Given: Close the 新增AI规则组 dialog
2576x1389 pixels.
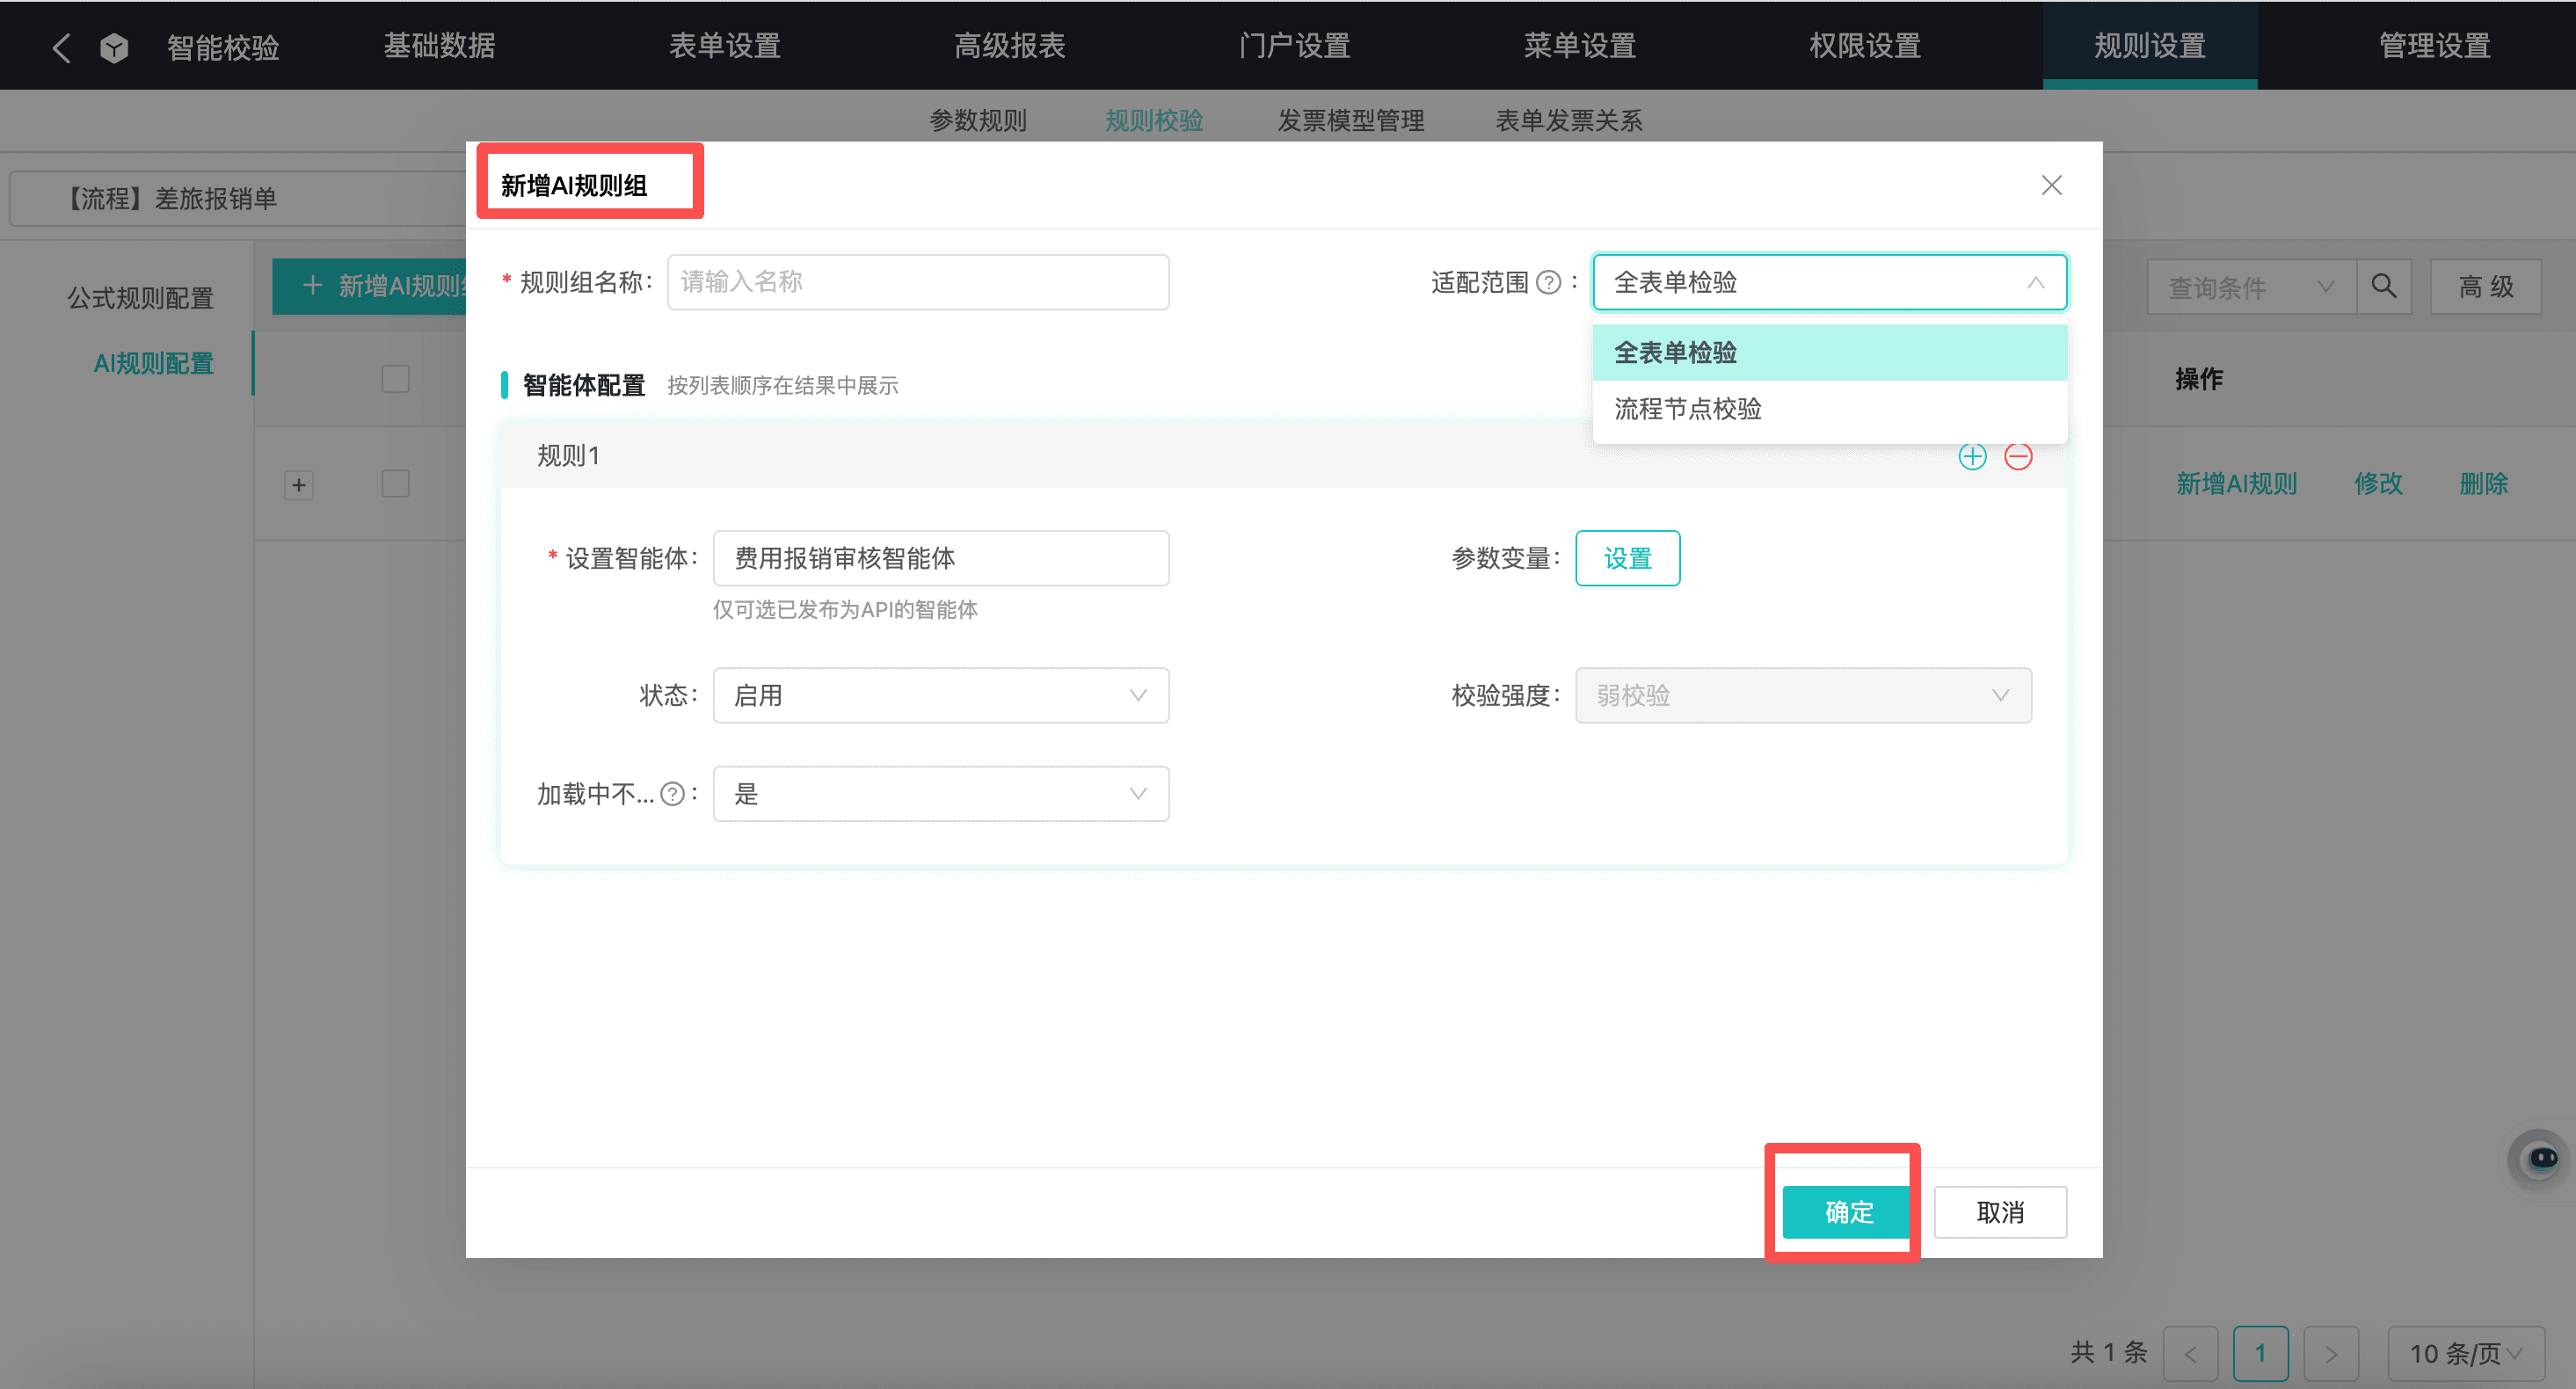Looking at the screenshot, I should pos(2051,185).
